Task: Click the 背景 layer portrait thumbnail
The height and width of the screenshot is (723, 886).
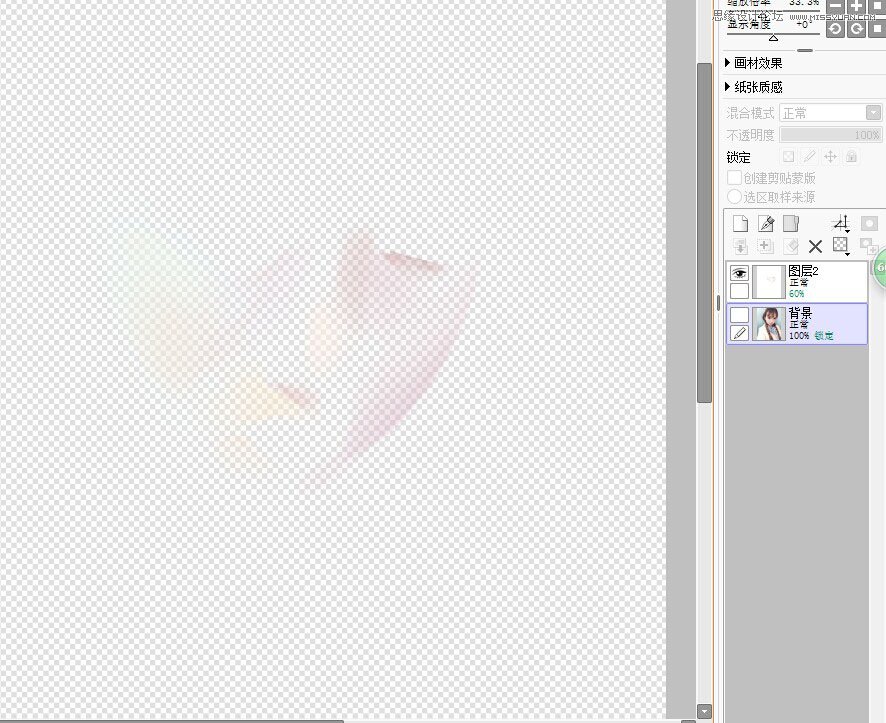Action: (768, 324)
